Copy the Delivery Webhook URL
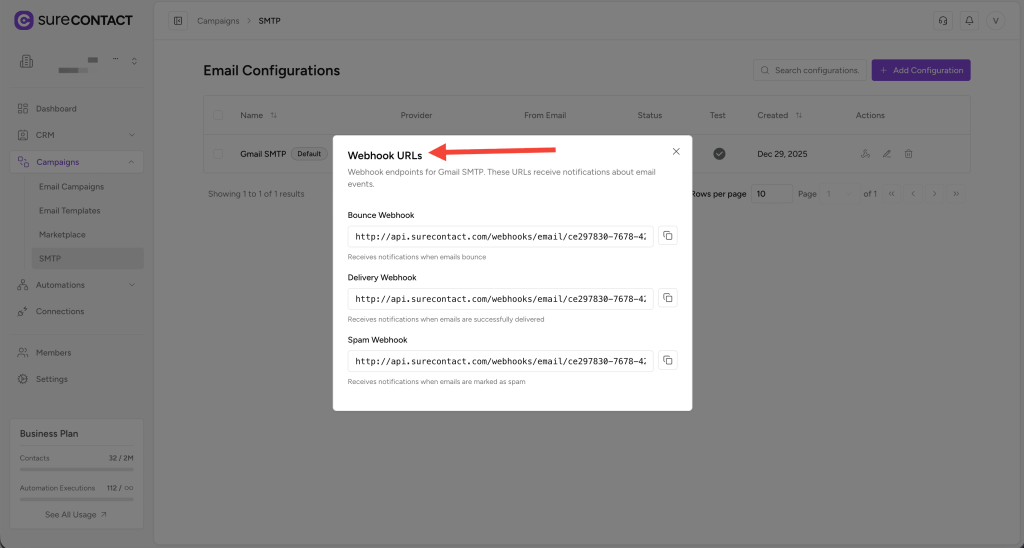Viewport: 1024px width, 548px height. (667, 298)
